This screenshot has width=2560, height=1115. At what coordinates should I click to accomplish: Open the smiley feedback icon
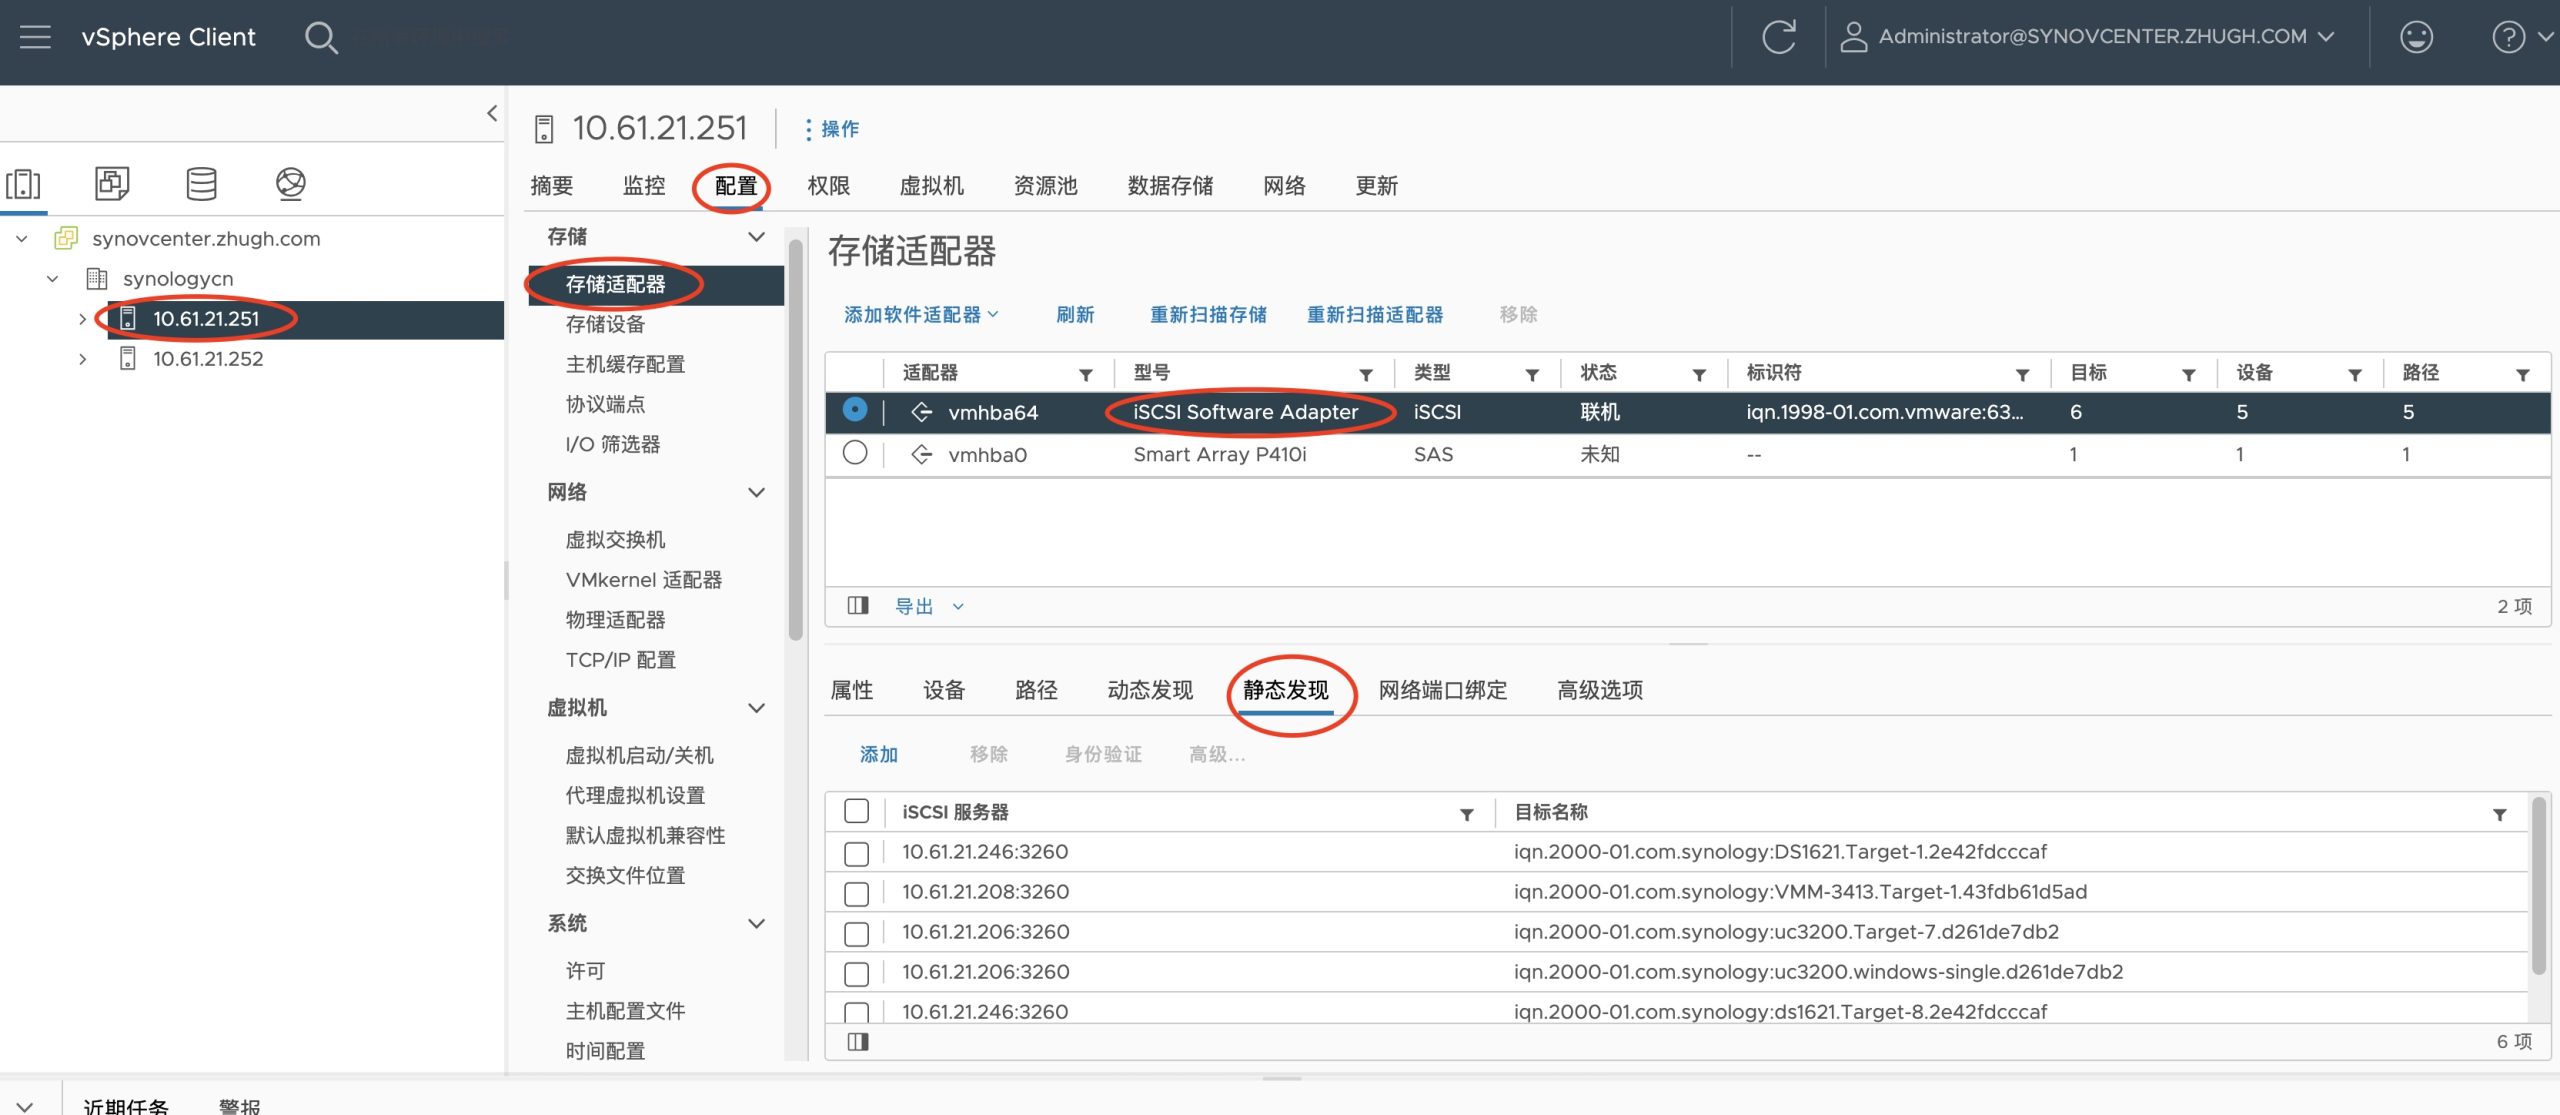[x=2416, y=37]
